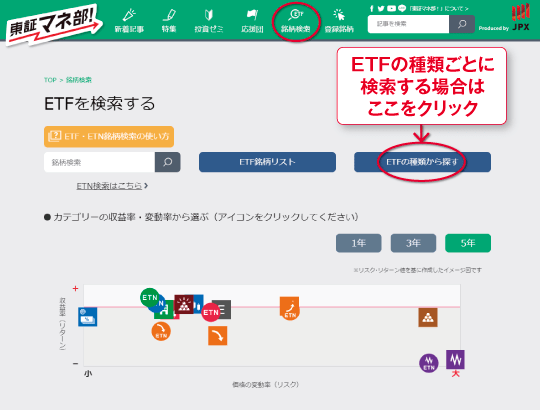The image size is (540, 410).
Task: Click the 銘柄検索 breadcrumb link
Action: tap(79, 80)
